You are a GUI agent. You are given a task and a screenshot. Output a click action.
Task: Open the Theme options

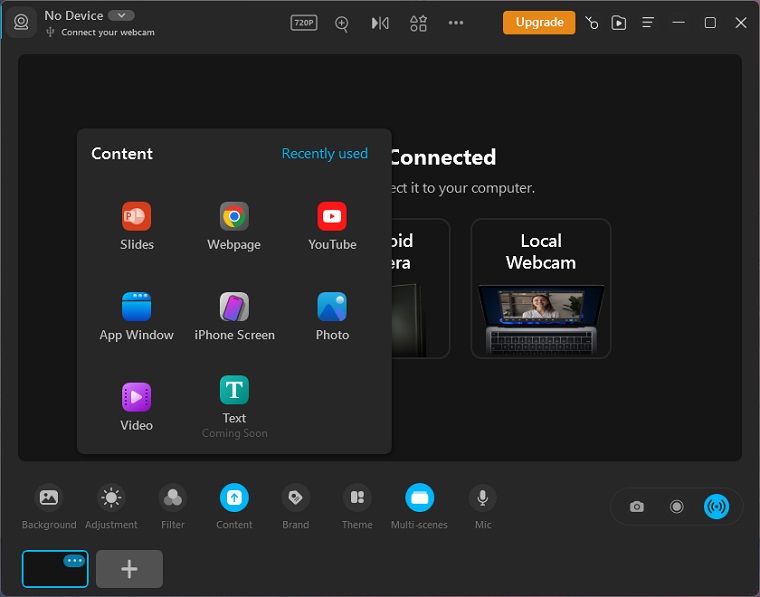pos(357,506)
